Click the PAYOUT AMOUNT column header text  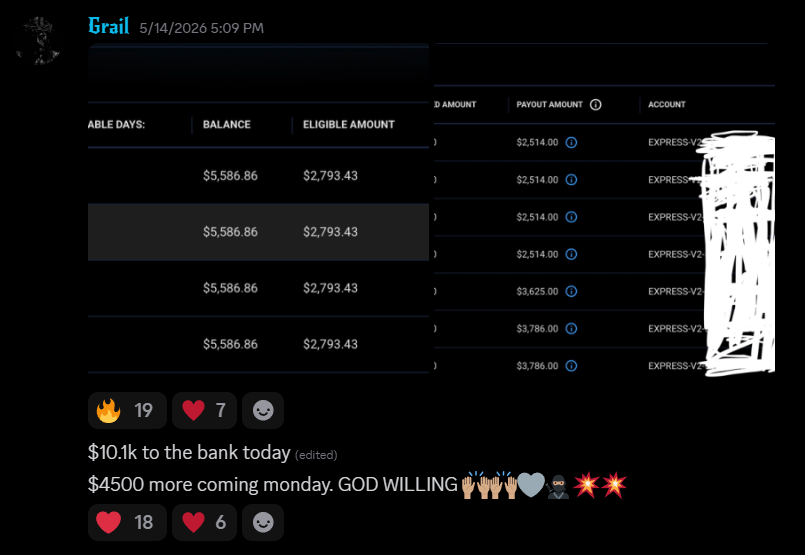549,105
